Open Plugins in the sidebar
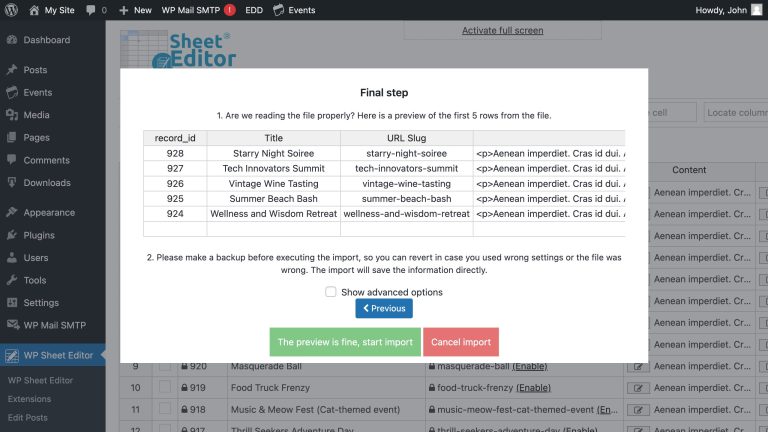The image size is (768, 432). tap(39, 235)
